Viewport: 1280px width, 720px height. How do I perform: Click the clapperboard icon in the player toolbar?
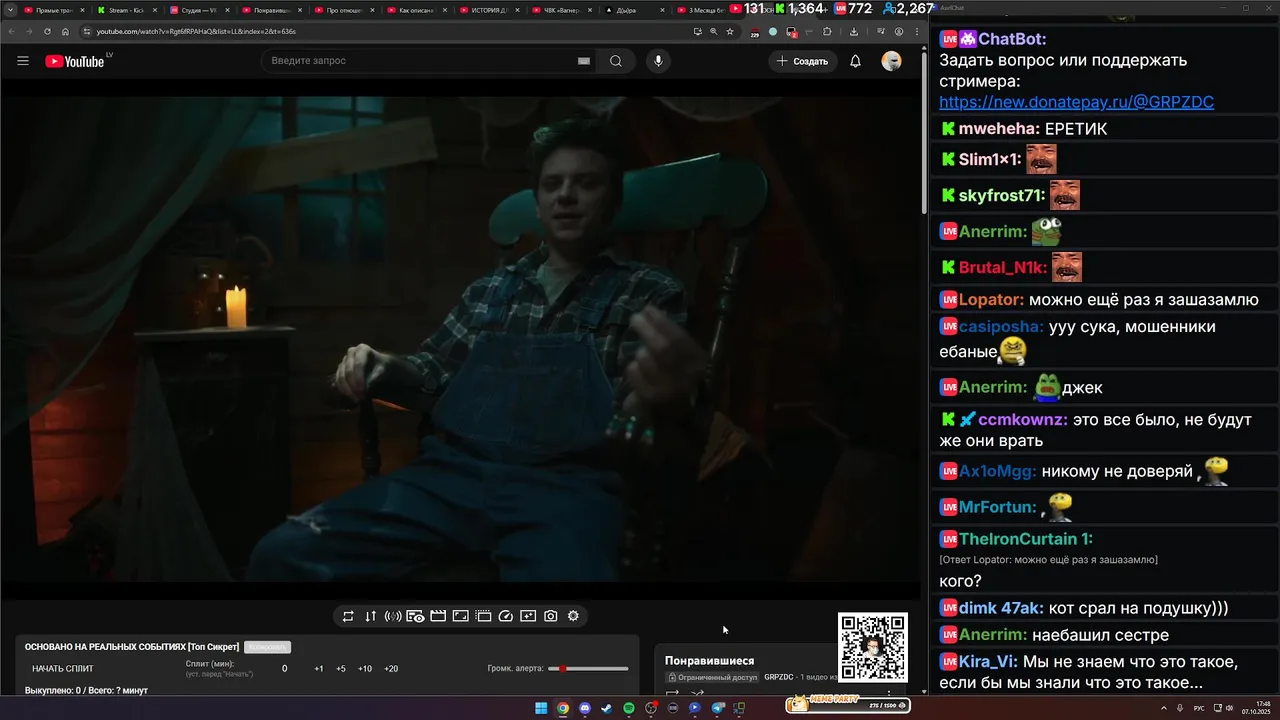(x=438, y=616)
